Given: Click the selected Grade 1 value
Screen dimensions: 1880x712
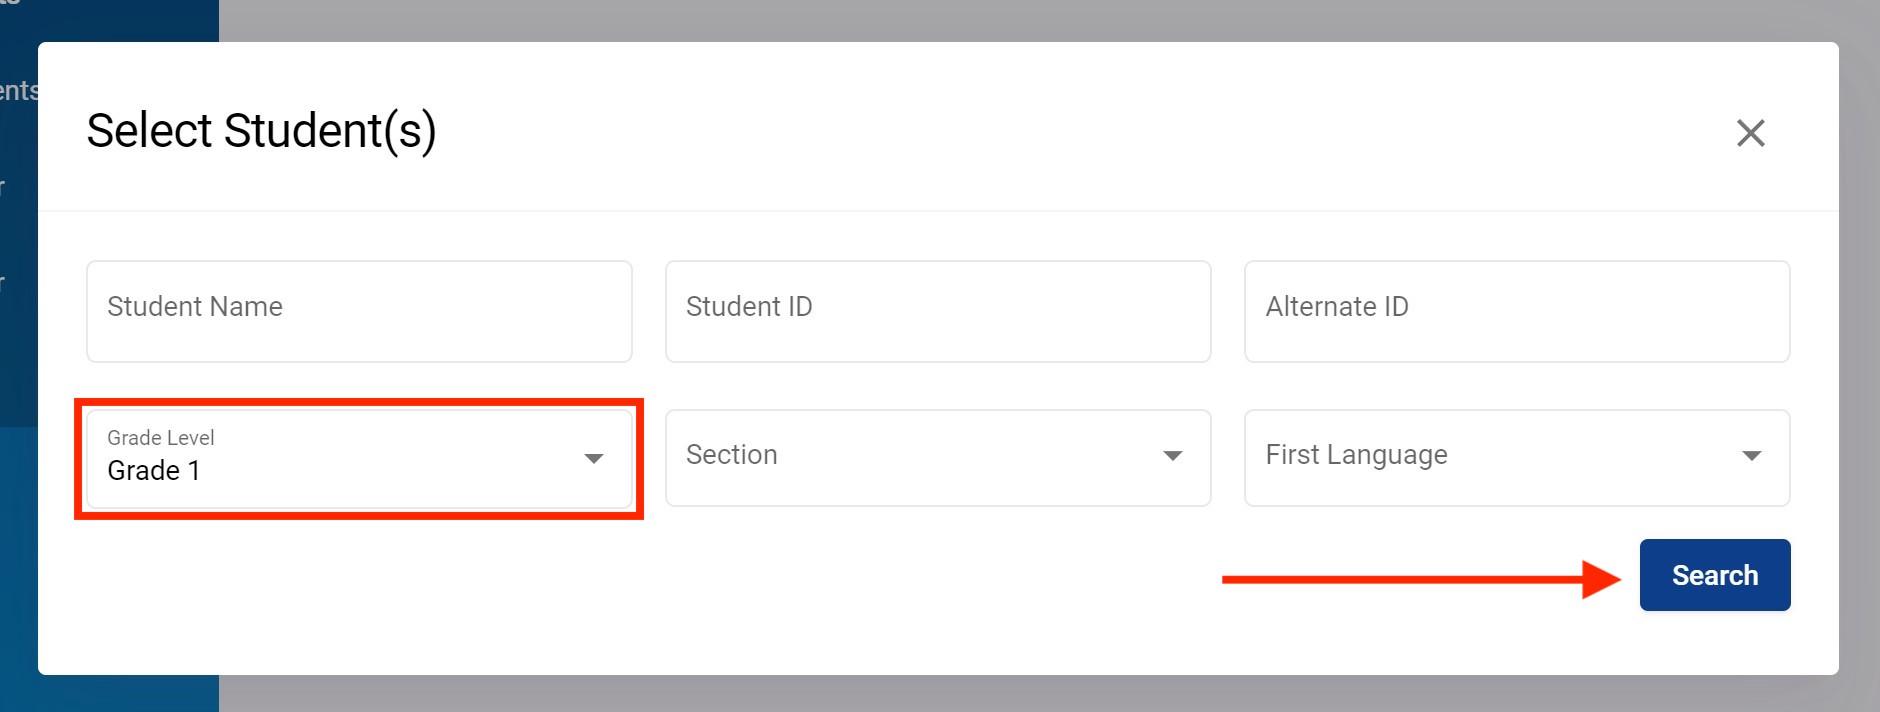Looking at the screenshot, I should click(154, 471).
